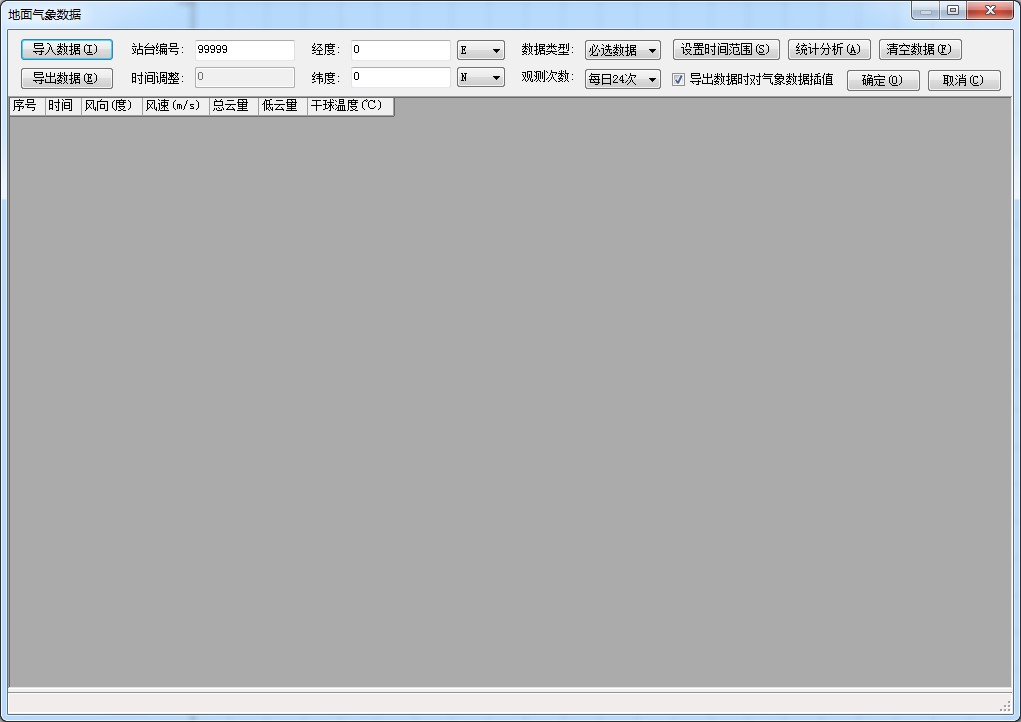Expand the 数据类型 dropdown showing 必选数据
Viewport: 1021px width, 722px height.
point(622,50)
